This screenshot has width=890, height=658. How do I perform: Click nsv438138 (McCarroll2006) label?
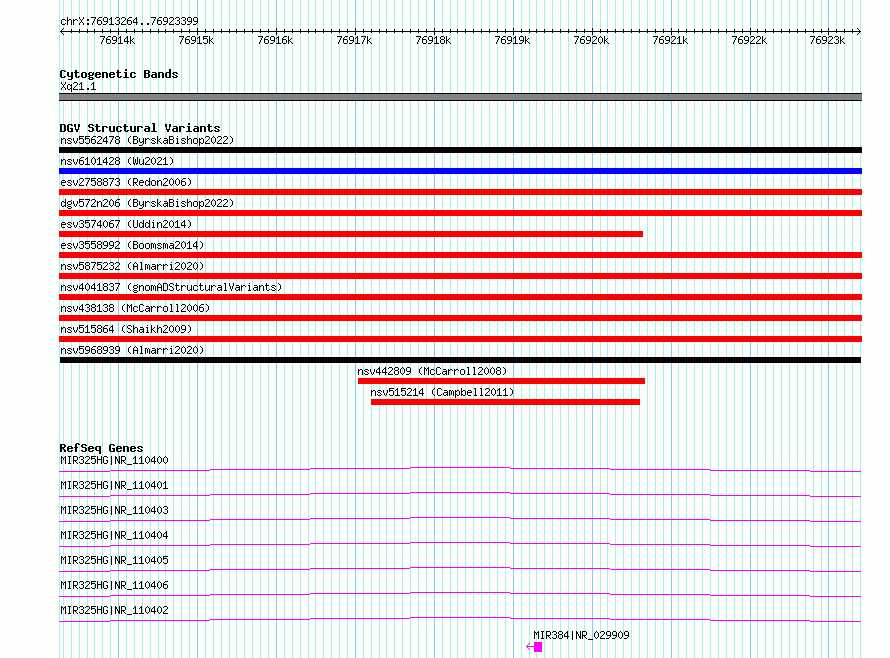pos(135,308)
